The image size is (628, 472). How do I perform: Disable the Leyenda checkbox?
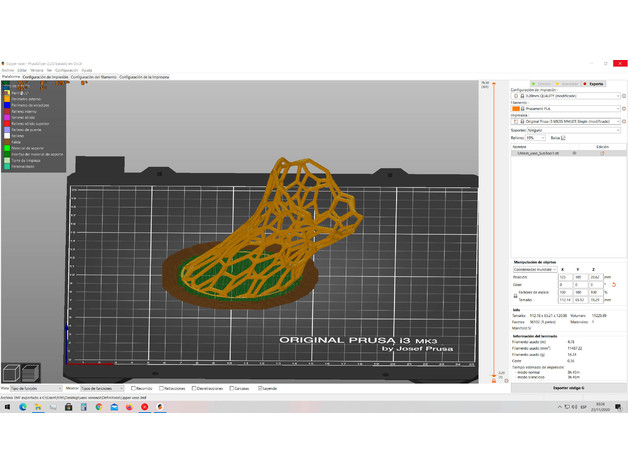click(x=261, y=388)
